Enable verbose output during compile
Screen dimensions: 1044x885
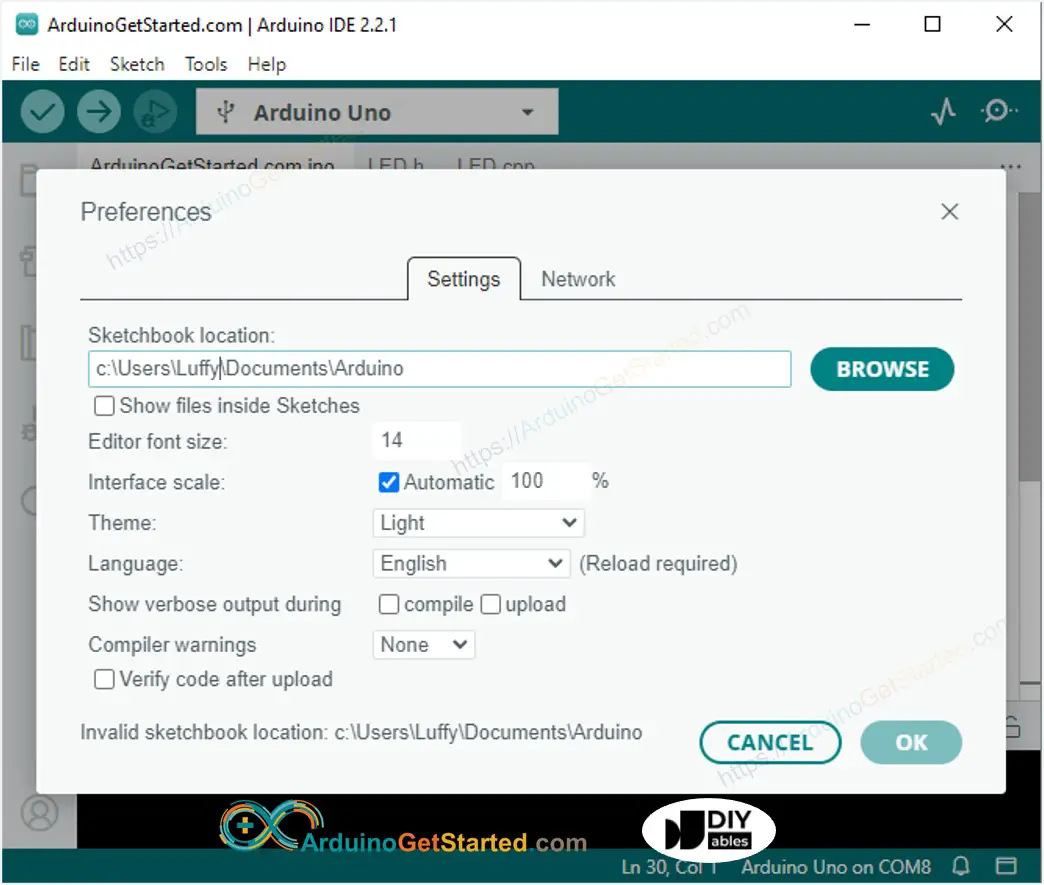389,604
